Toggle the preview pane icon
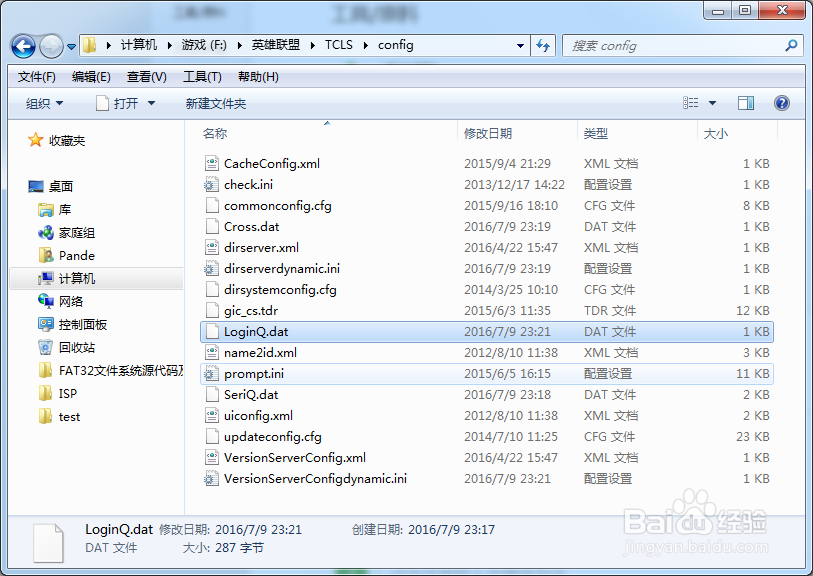 [x=745, y=103]
